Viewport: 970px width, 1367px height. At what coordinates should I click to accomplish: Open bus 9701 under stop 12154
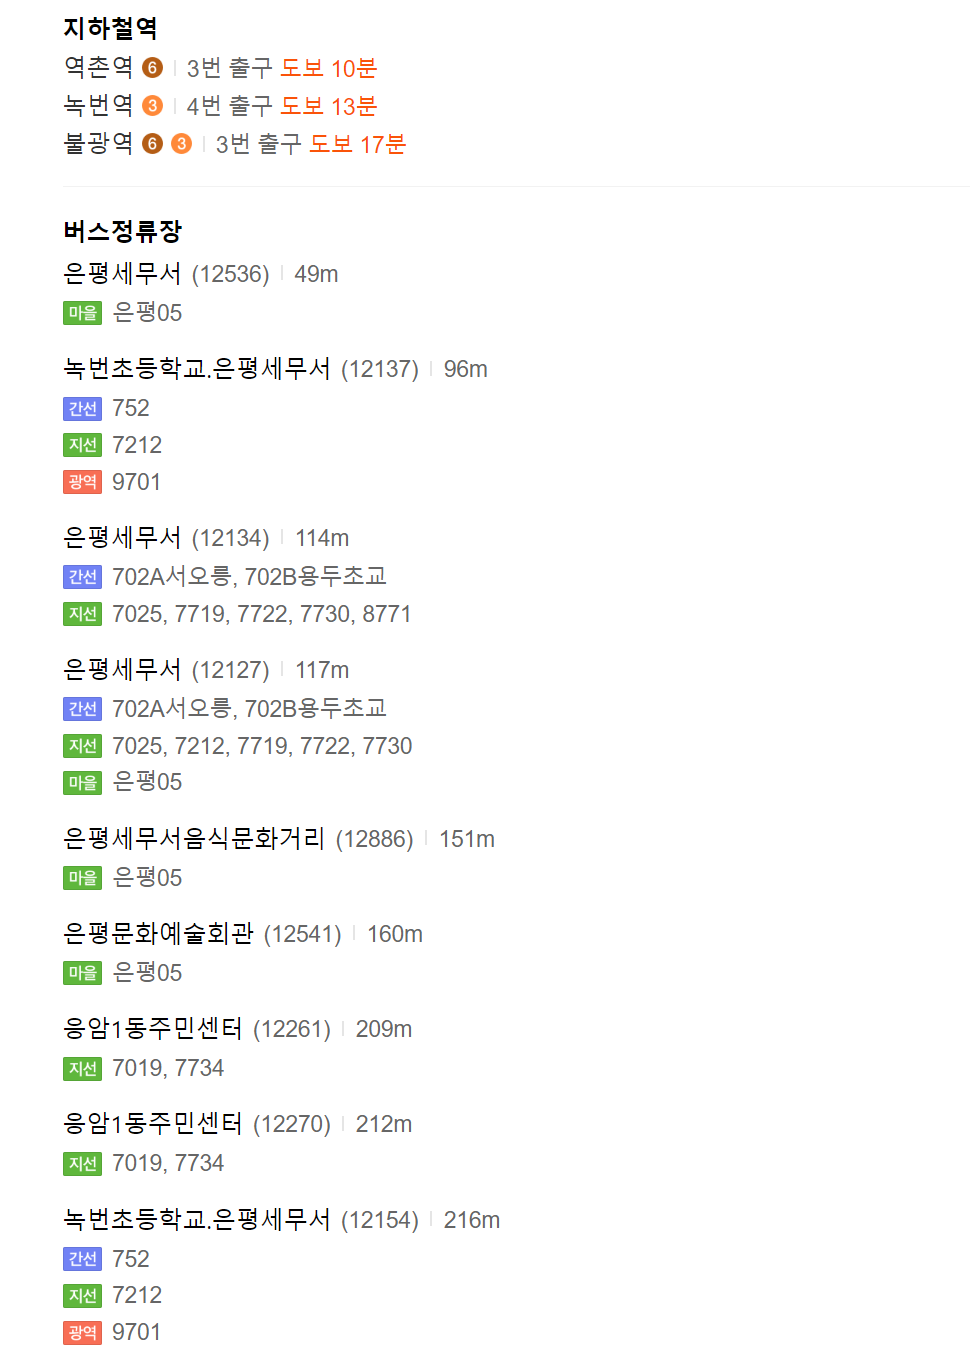click(136, 1332)
